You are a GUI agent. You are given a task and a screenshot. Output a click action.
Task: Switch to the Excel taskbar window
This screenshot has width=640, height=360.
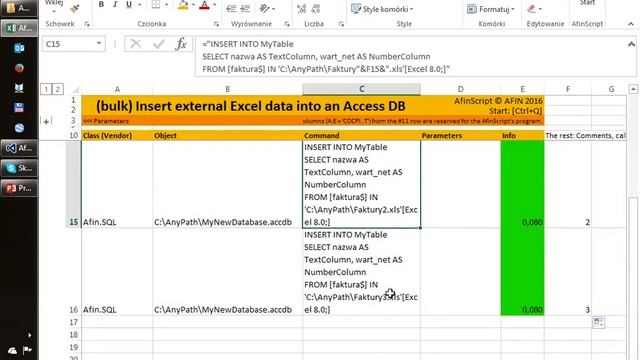click(x=19, y=28)
